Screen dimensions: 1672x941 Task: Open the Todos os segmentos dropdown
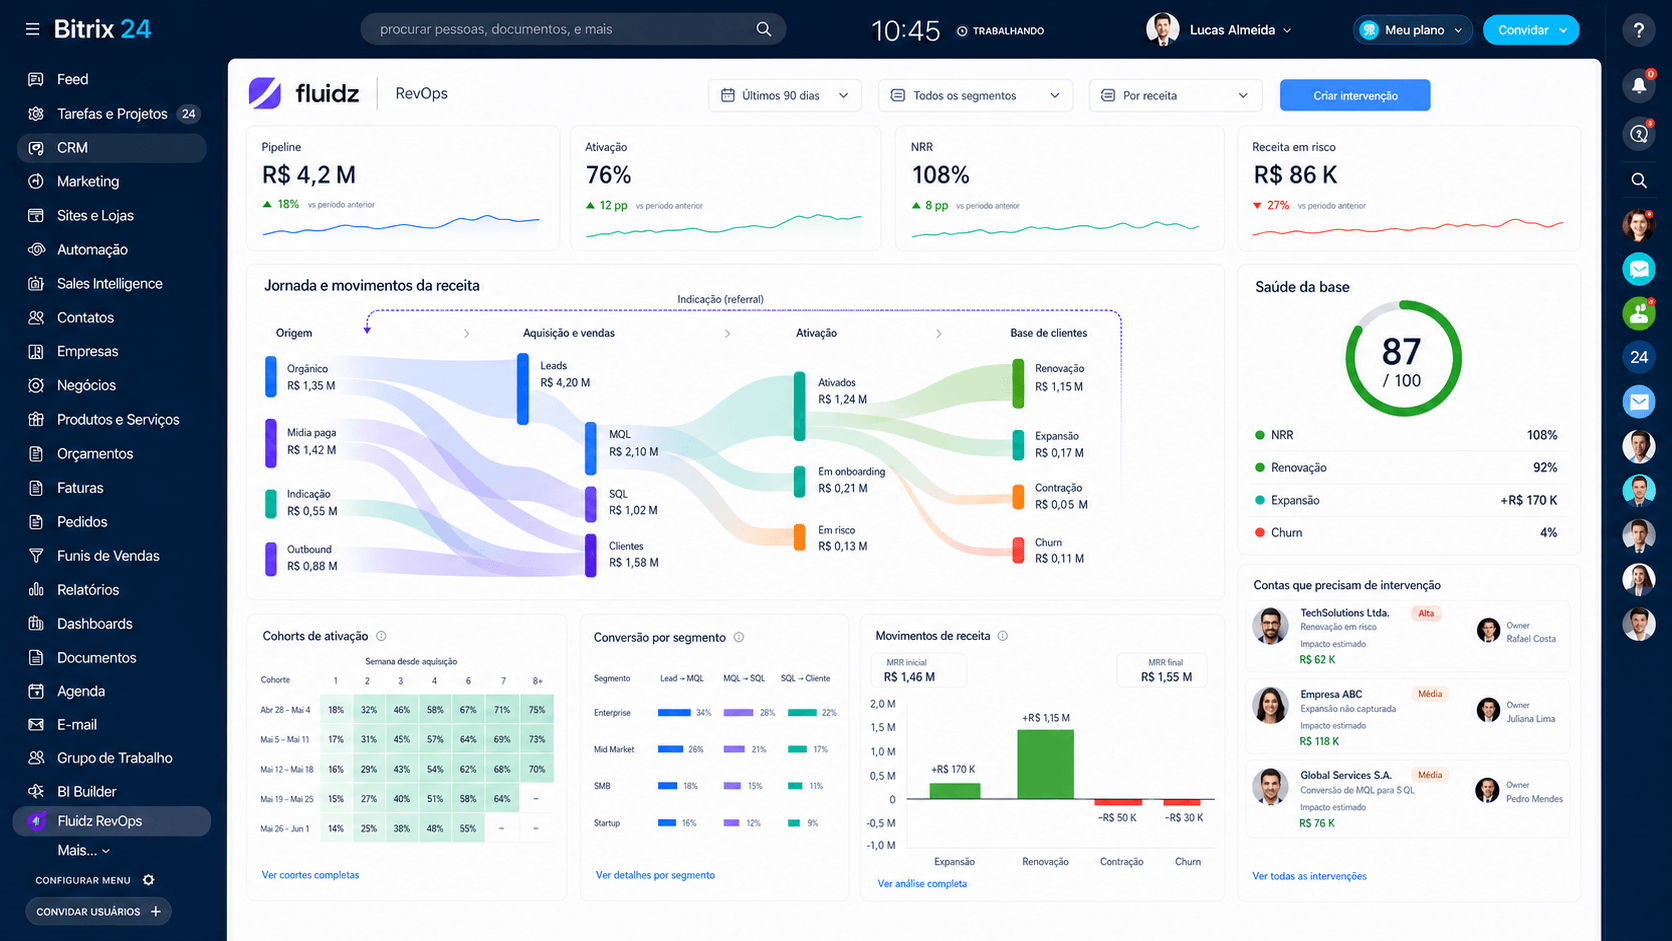(x=975, y=95)
